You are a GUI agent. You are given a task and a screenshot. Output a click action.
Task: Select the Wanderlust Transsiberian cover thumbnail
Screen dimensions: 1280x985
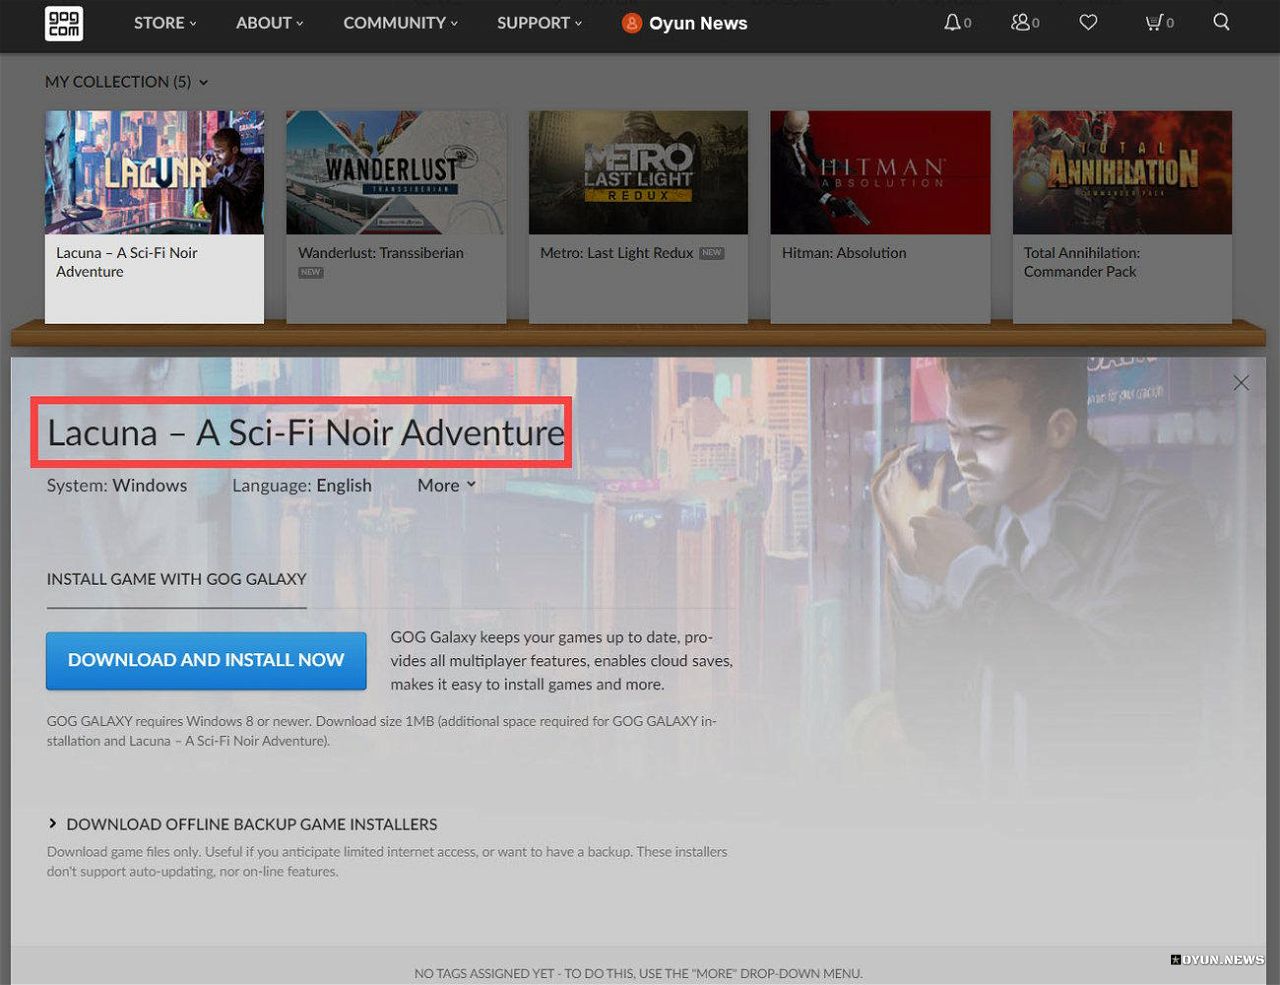[x=396, y=172]
